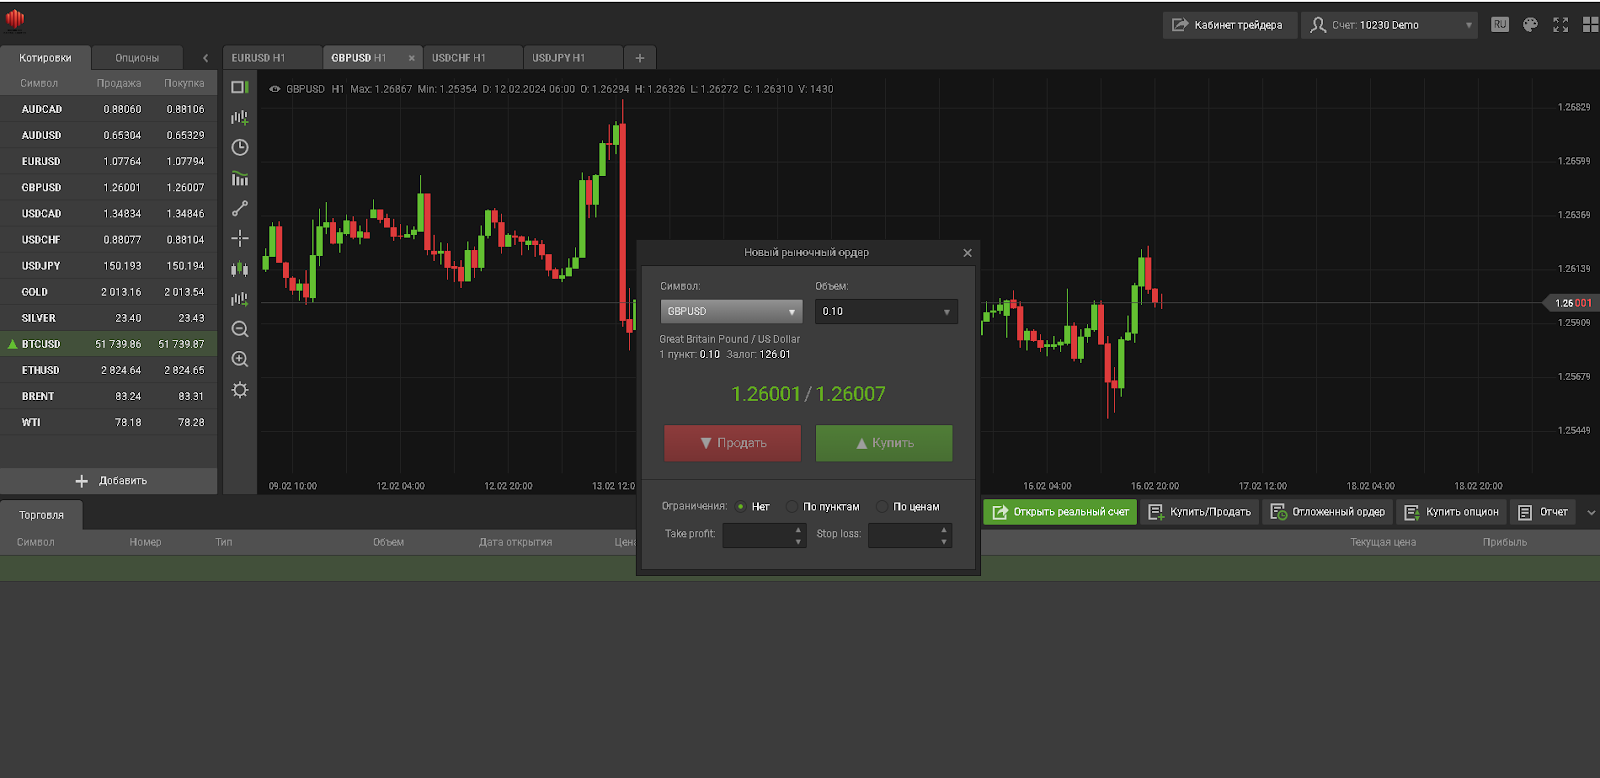Select the GOLD quote row
This screenshot has height=778, width=1600.
(109, 292)
